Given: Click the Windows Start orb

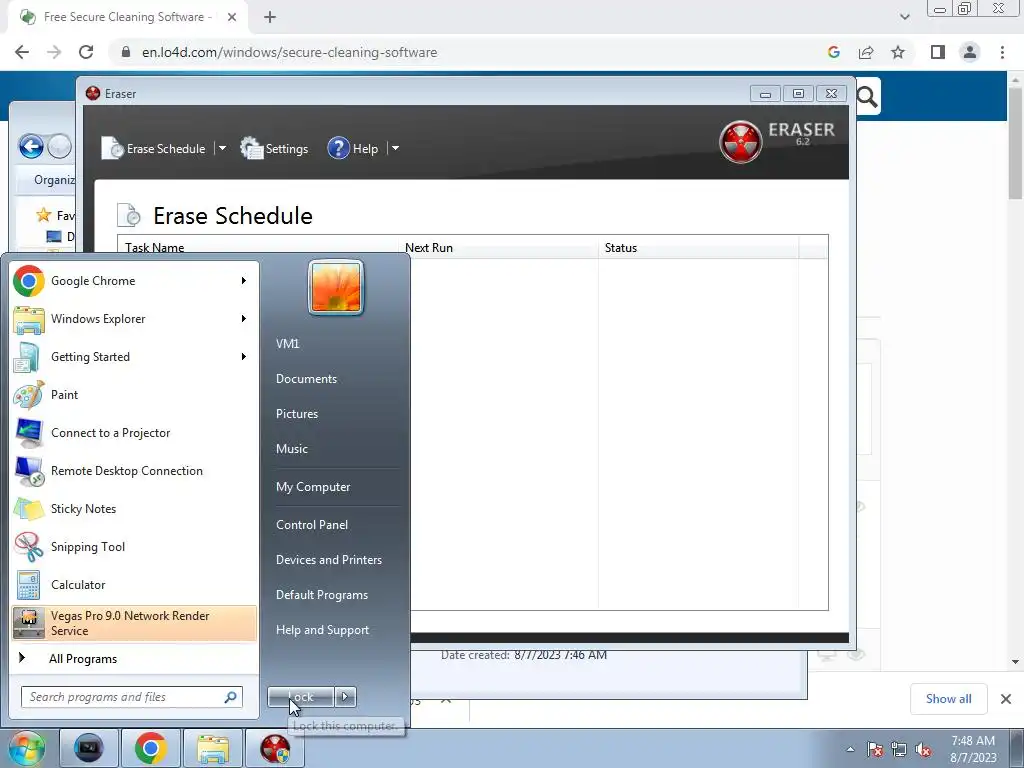Looking at the screenshot, I should point(26,748).
